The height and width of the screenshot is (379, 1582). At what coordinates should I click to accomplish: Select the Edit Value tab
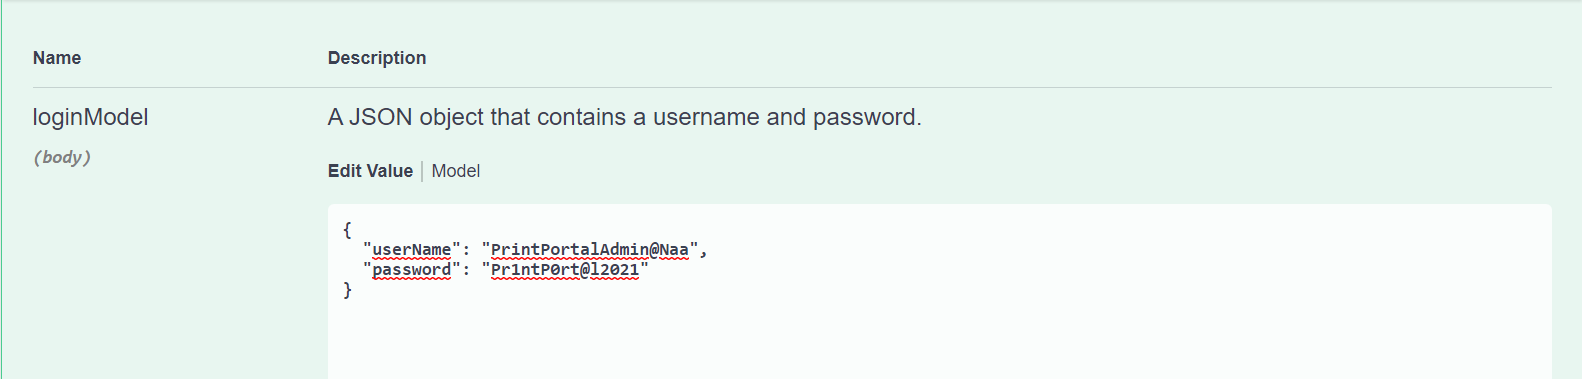pyautogui.click(x=370, y=171)
